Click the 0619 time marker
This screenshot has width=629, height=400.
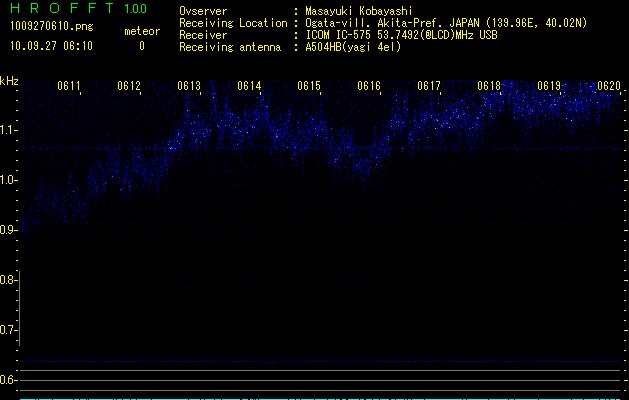549,86
